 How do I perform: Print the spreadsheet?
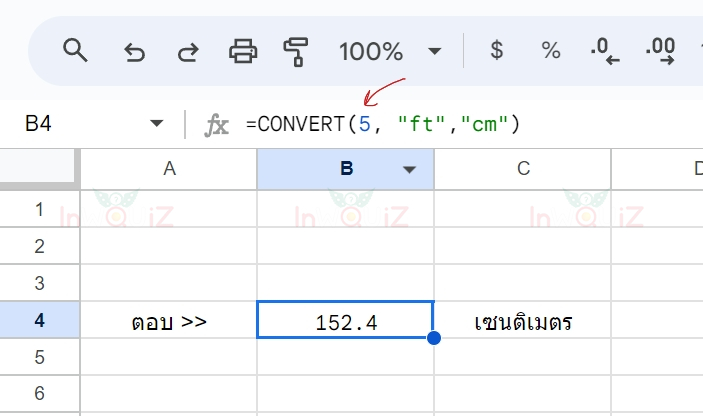point(243,50)
